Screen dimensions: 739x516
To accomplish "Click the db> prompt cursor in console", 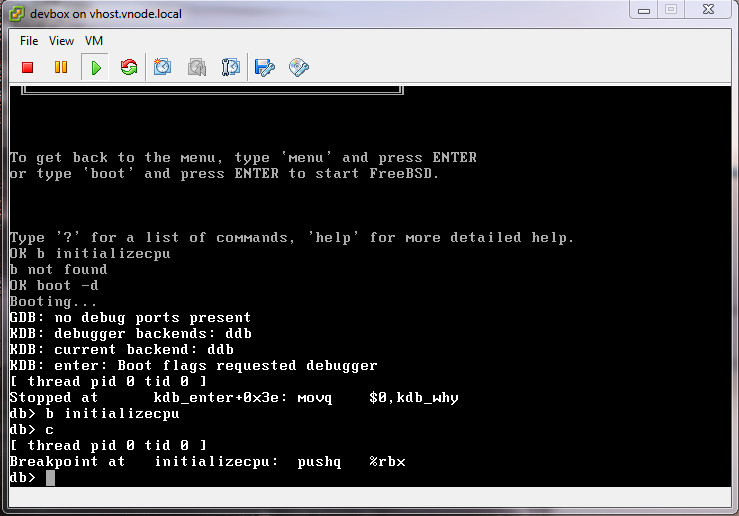I will (x=50, y=478).
